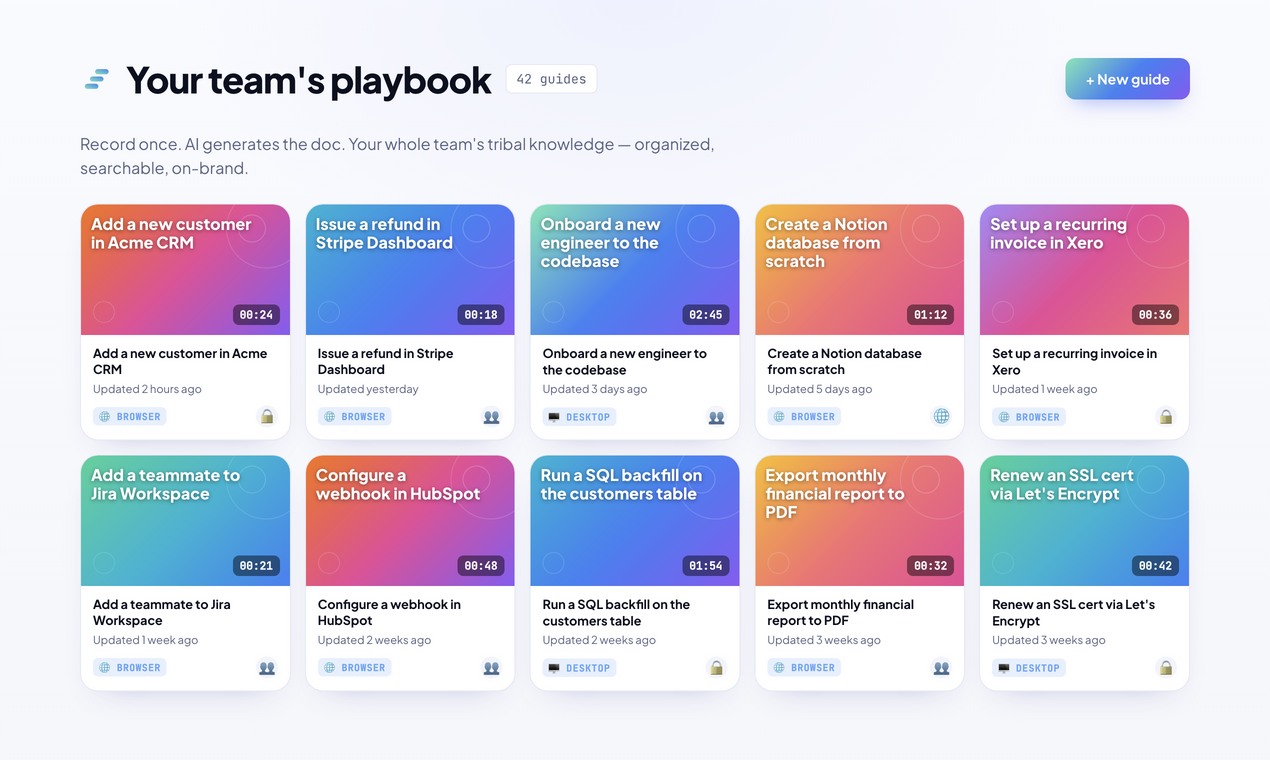Open the 'Renew an SSL cert' thumbnail
Image resolution: width=1270 pixels, height=760 pixels.
(1084, 521)
